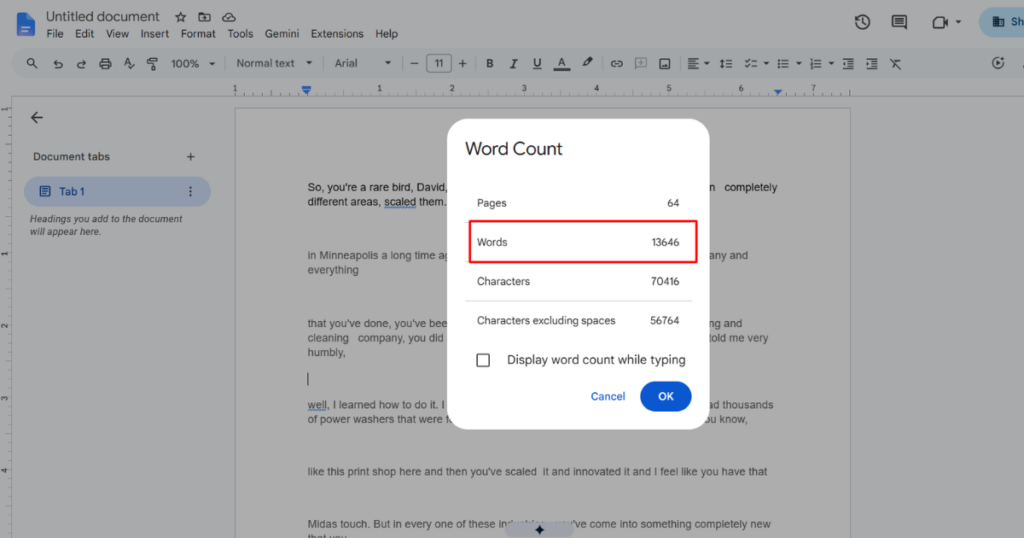The height and width of the screenshot is (538, 1024).
Task: Open the Normal text style dropdown
Action: [x=274, y=63]
